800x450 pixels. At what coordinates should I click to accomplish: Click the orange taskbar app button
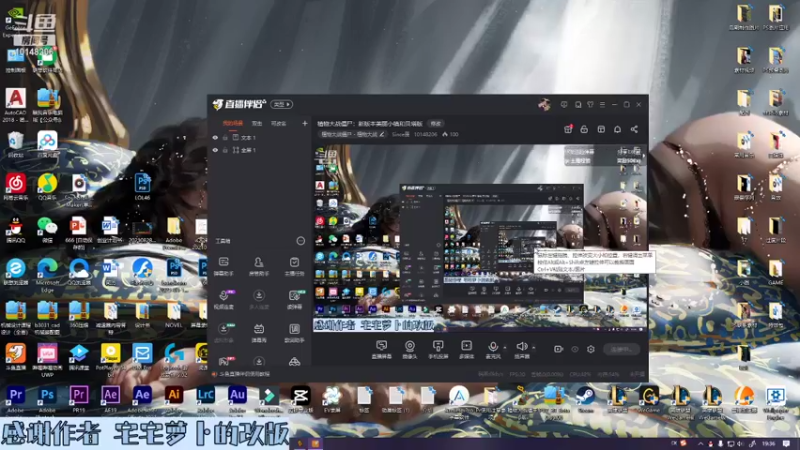point(315,443)
